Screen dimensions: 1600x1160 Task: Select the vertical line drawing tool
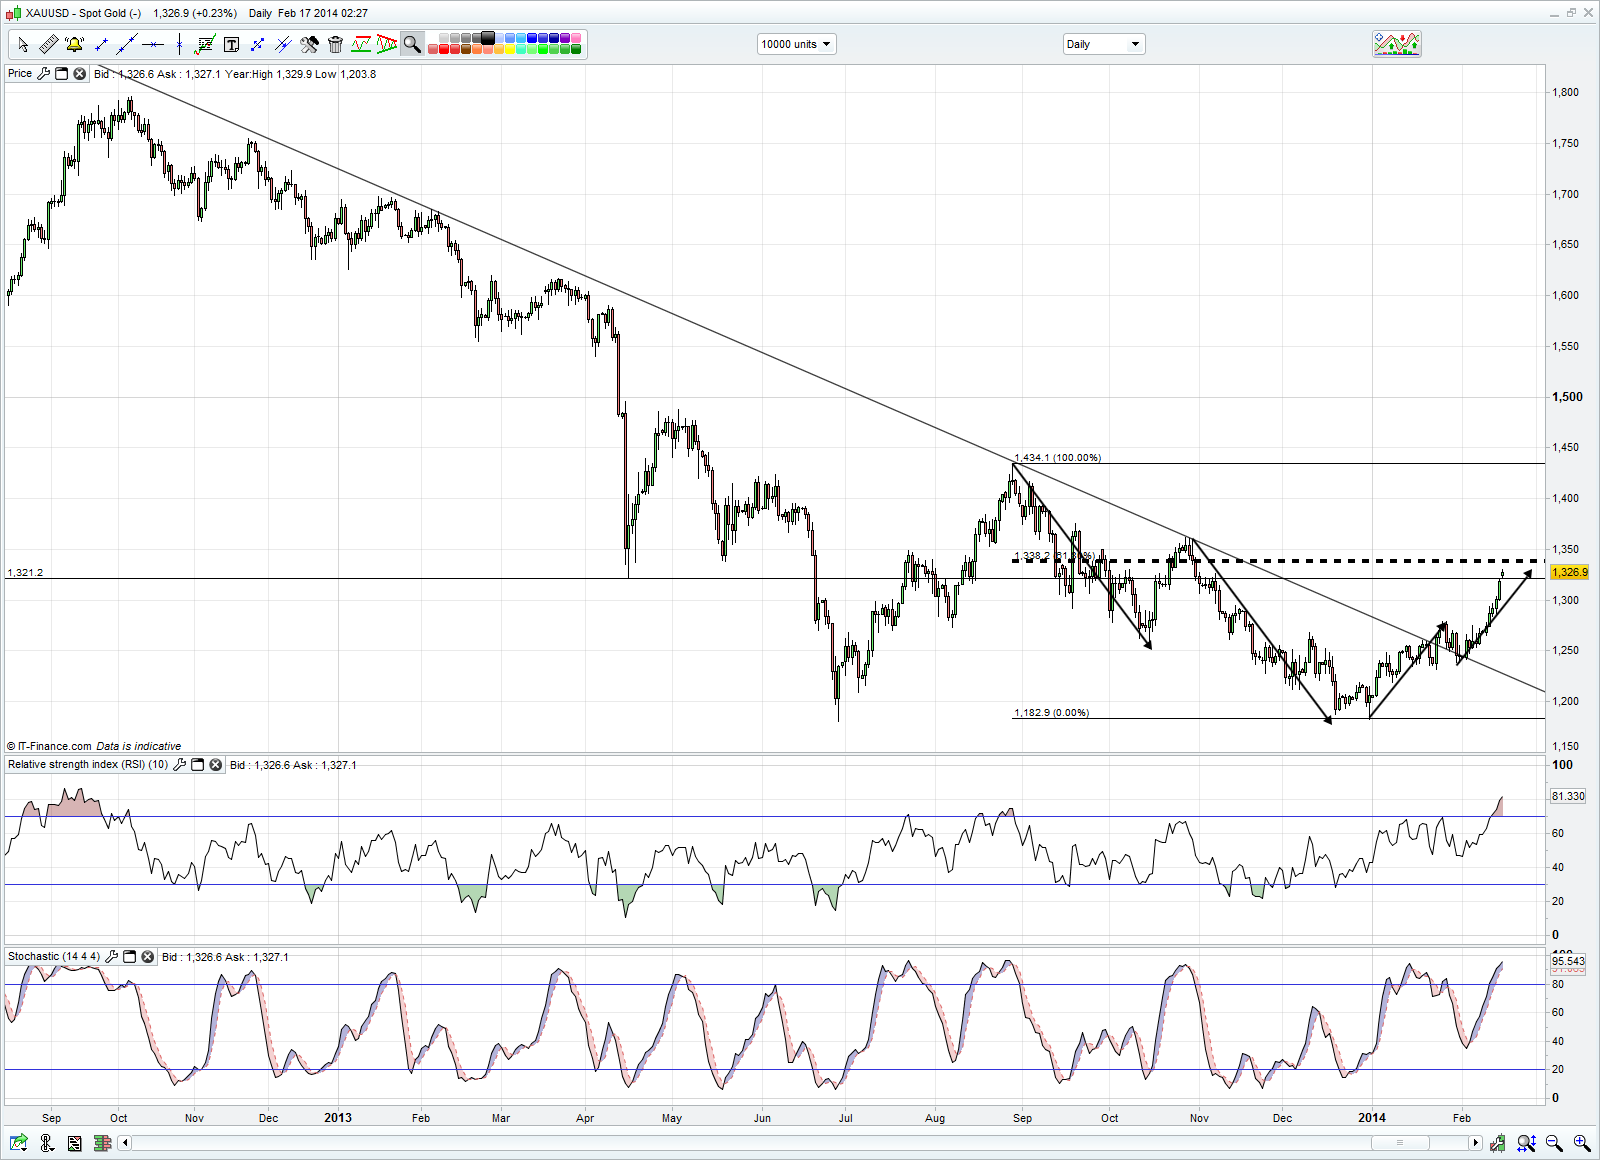click(x=179, y=44)
